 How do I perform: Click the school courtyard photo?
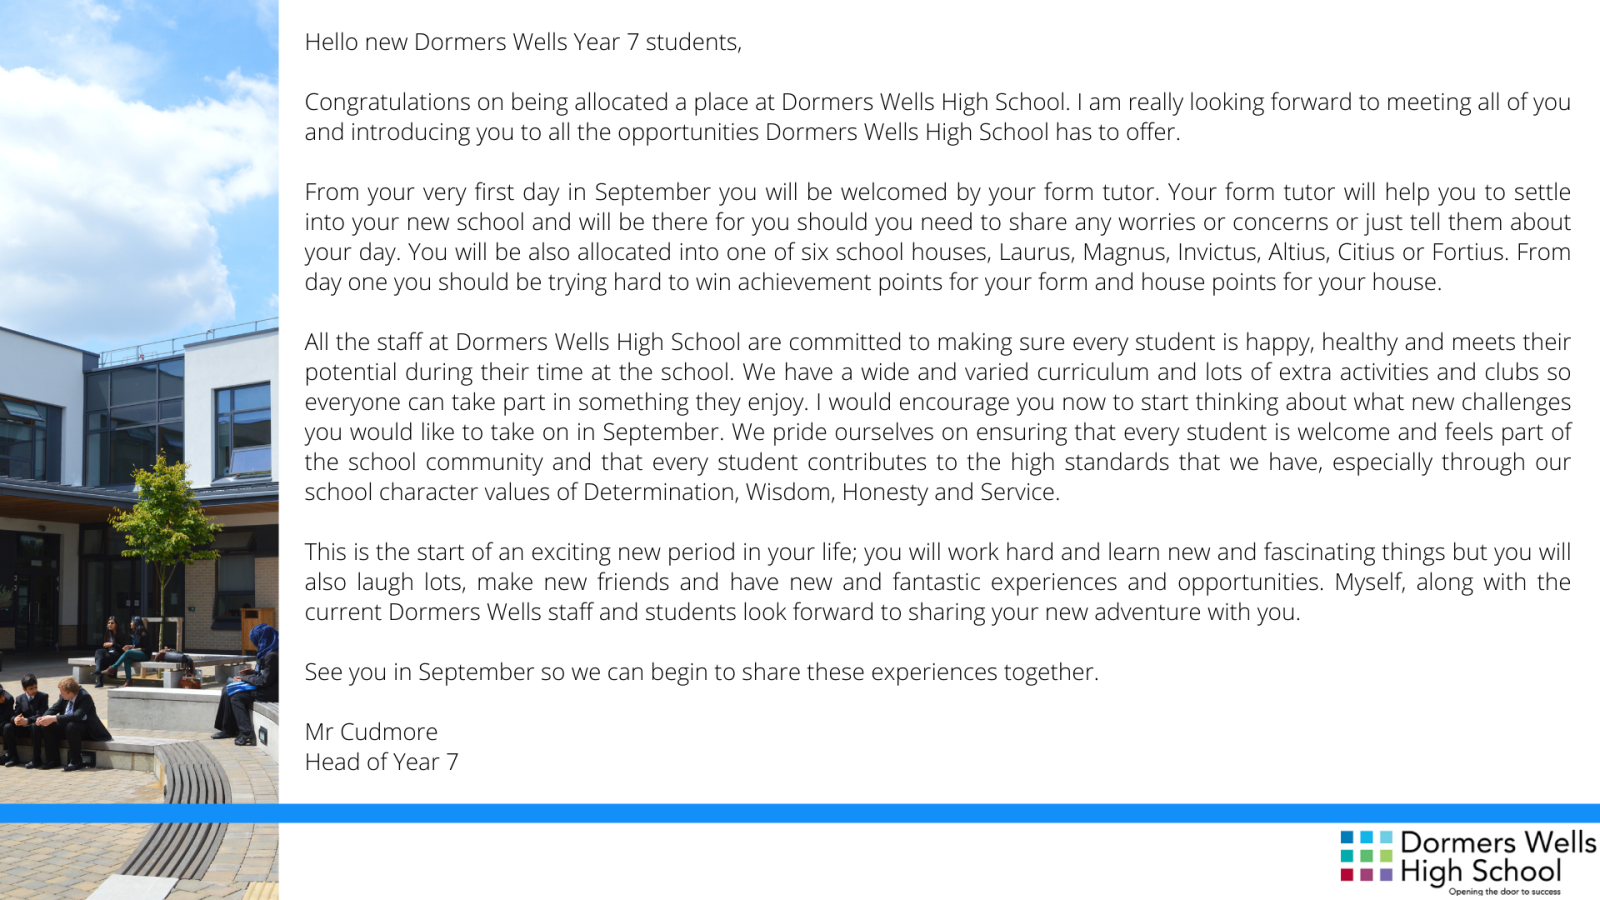pyautogui.click(x=139, y=450)
